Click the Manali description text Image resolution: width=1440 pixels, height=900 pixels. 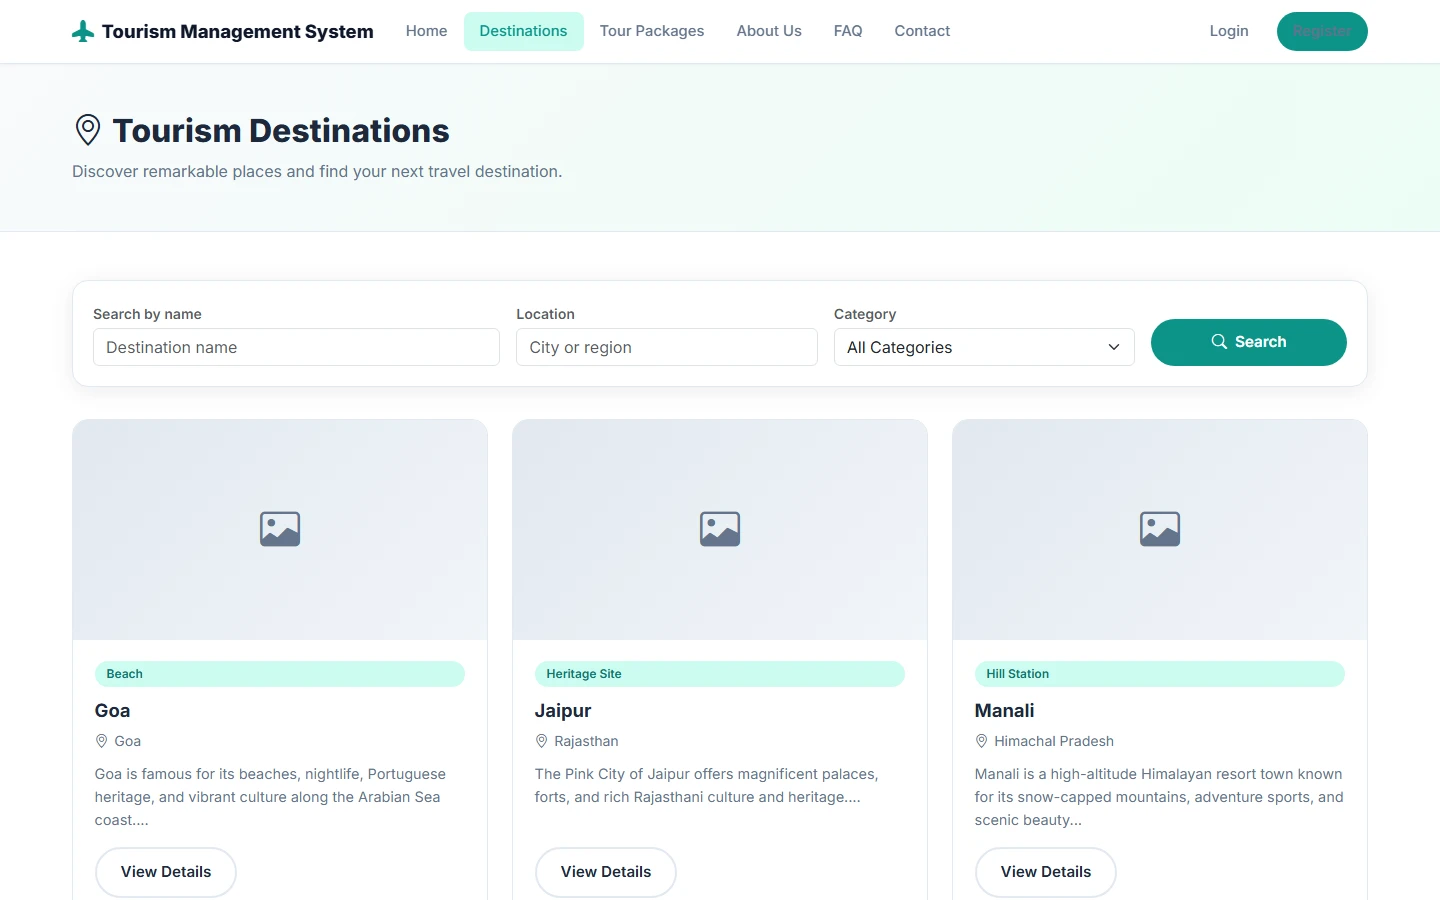[1159, 797]
